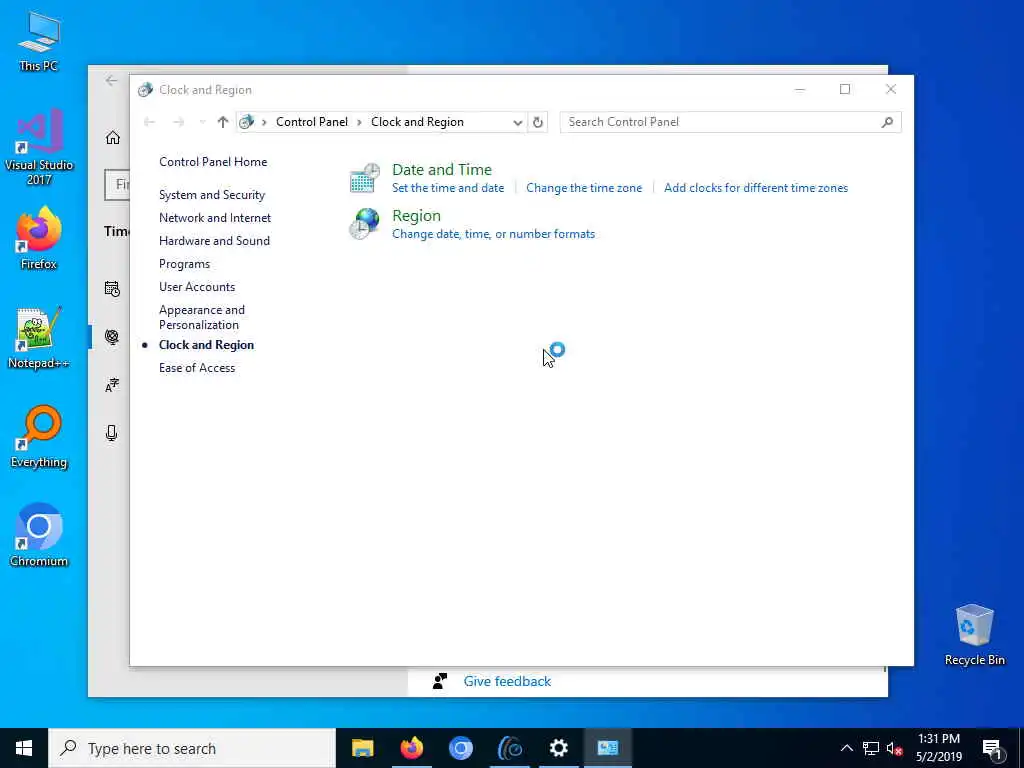Click the Refresh button in address bar

pos(537,122)
